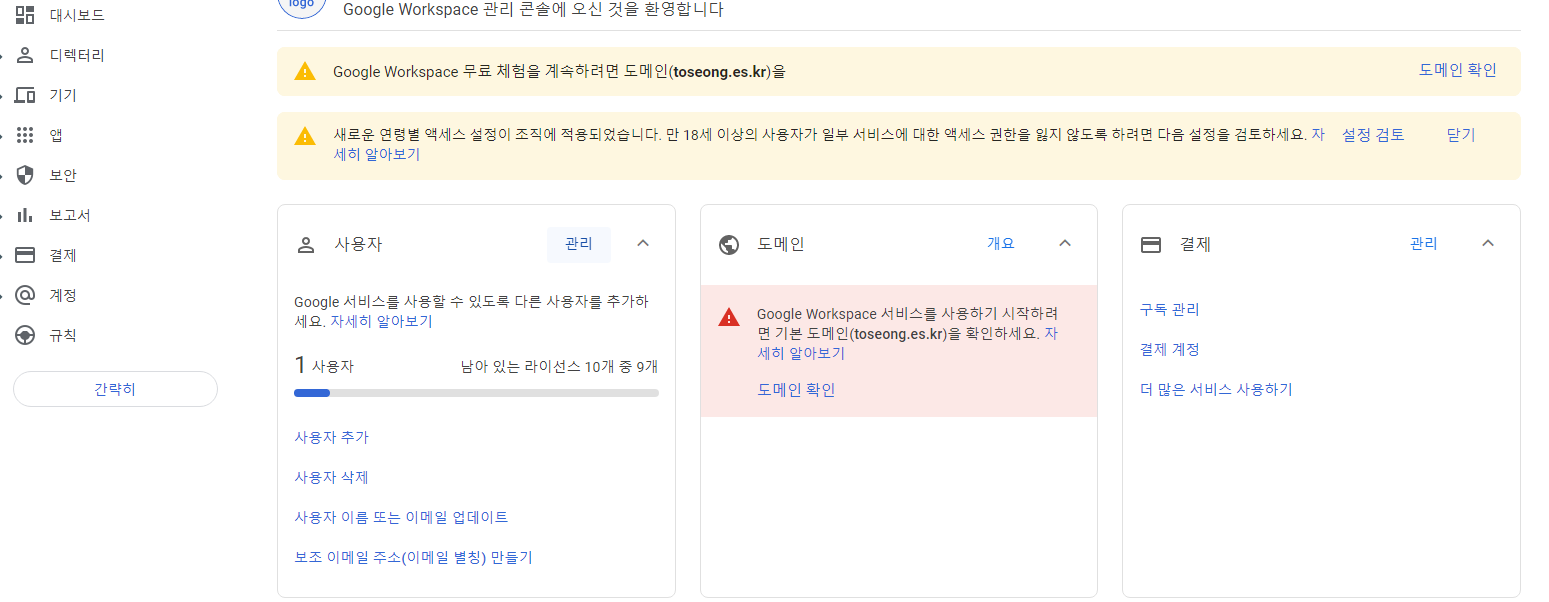1549x602 pixels.
Task: Click 사용자 추가 link
Action: tap(331, 437)
